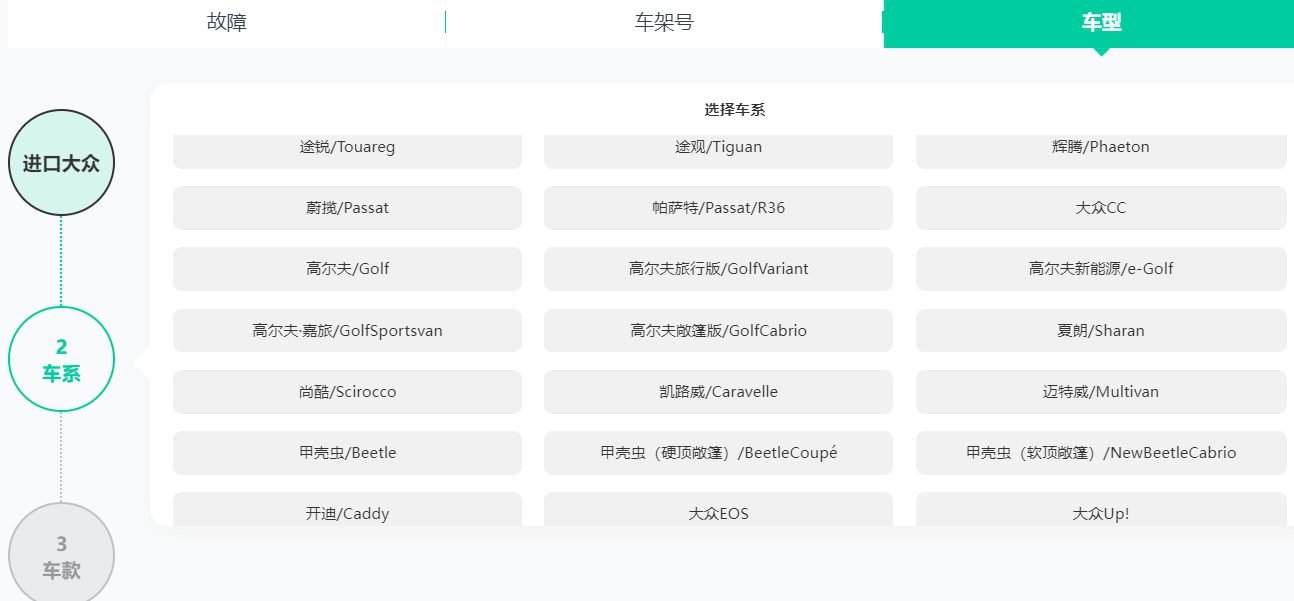Select 高尔夫新能源/e-Golf series
Viewport: 1294px width, 601px height.
click(x=1100, y=268)
